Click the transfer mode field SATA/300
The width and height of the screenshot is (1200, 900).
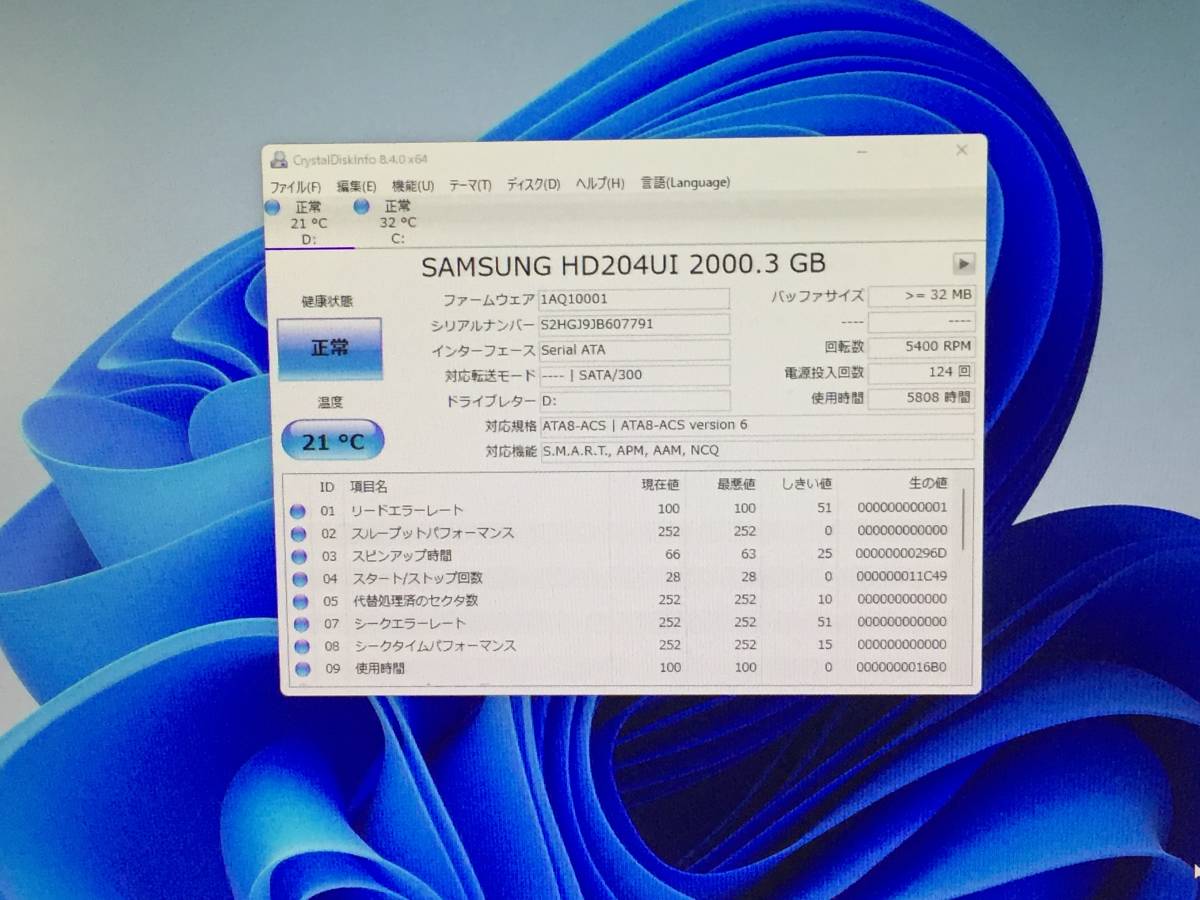(x=634, y=376)
